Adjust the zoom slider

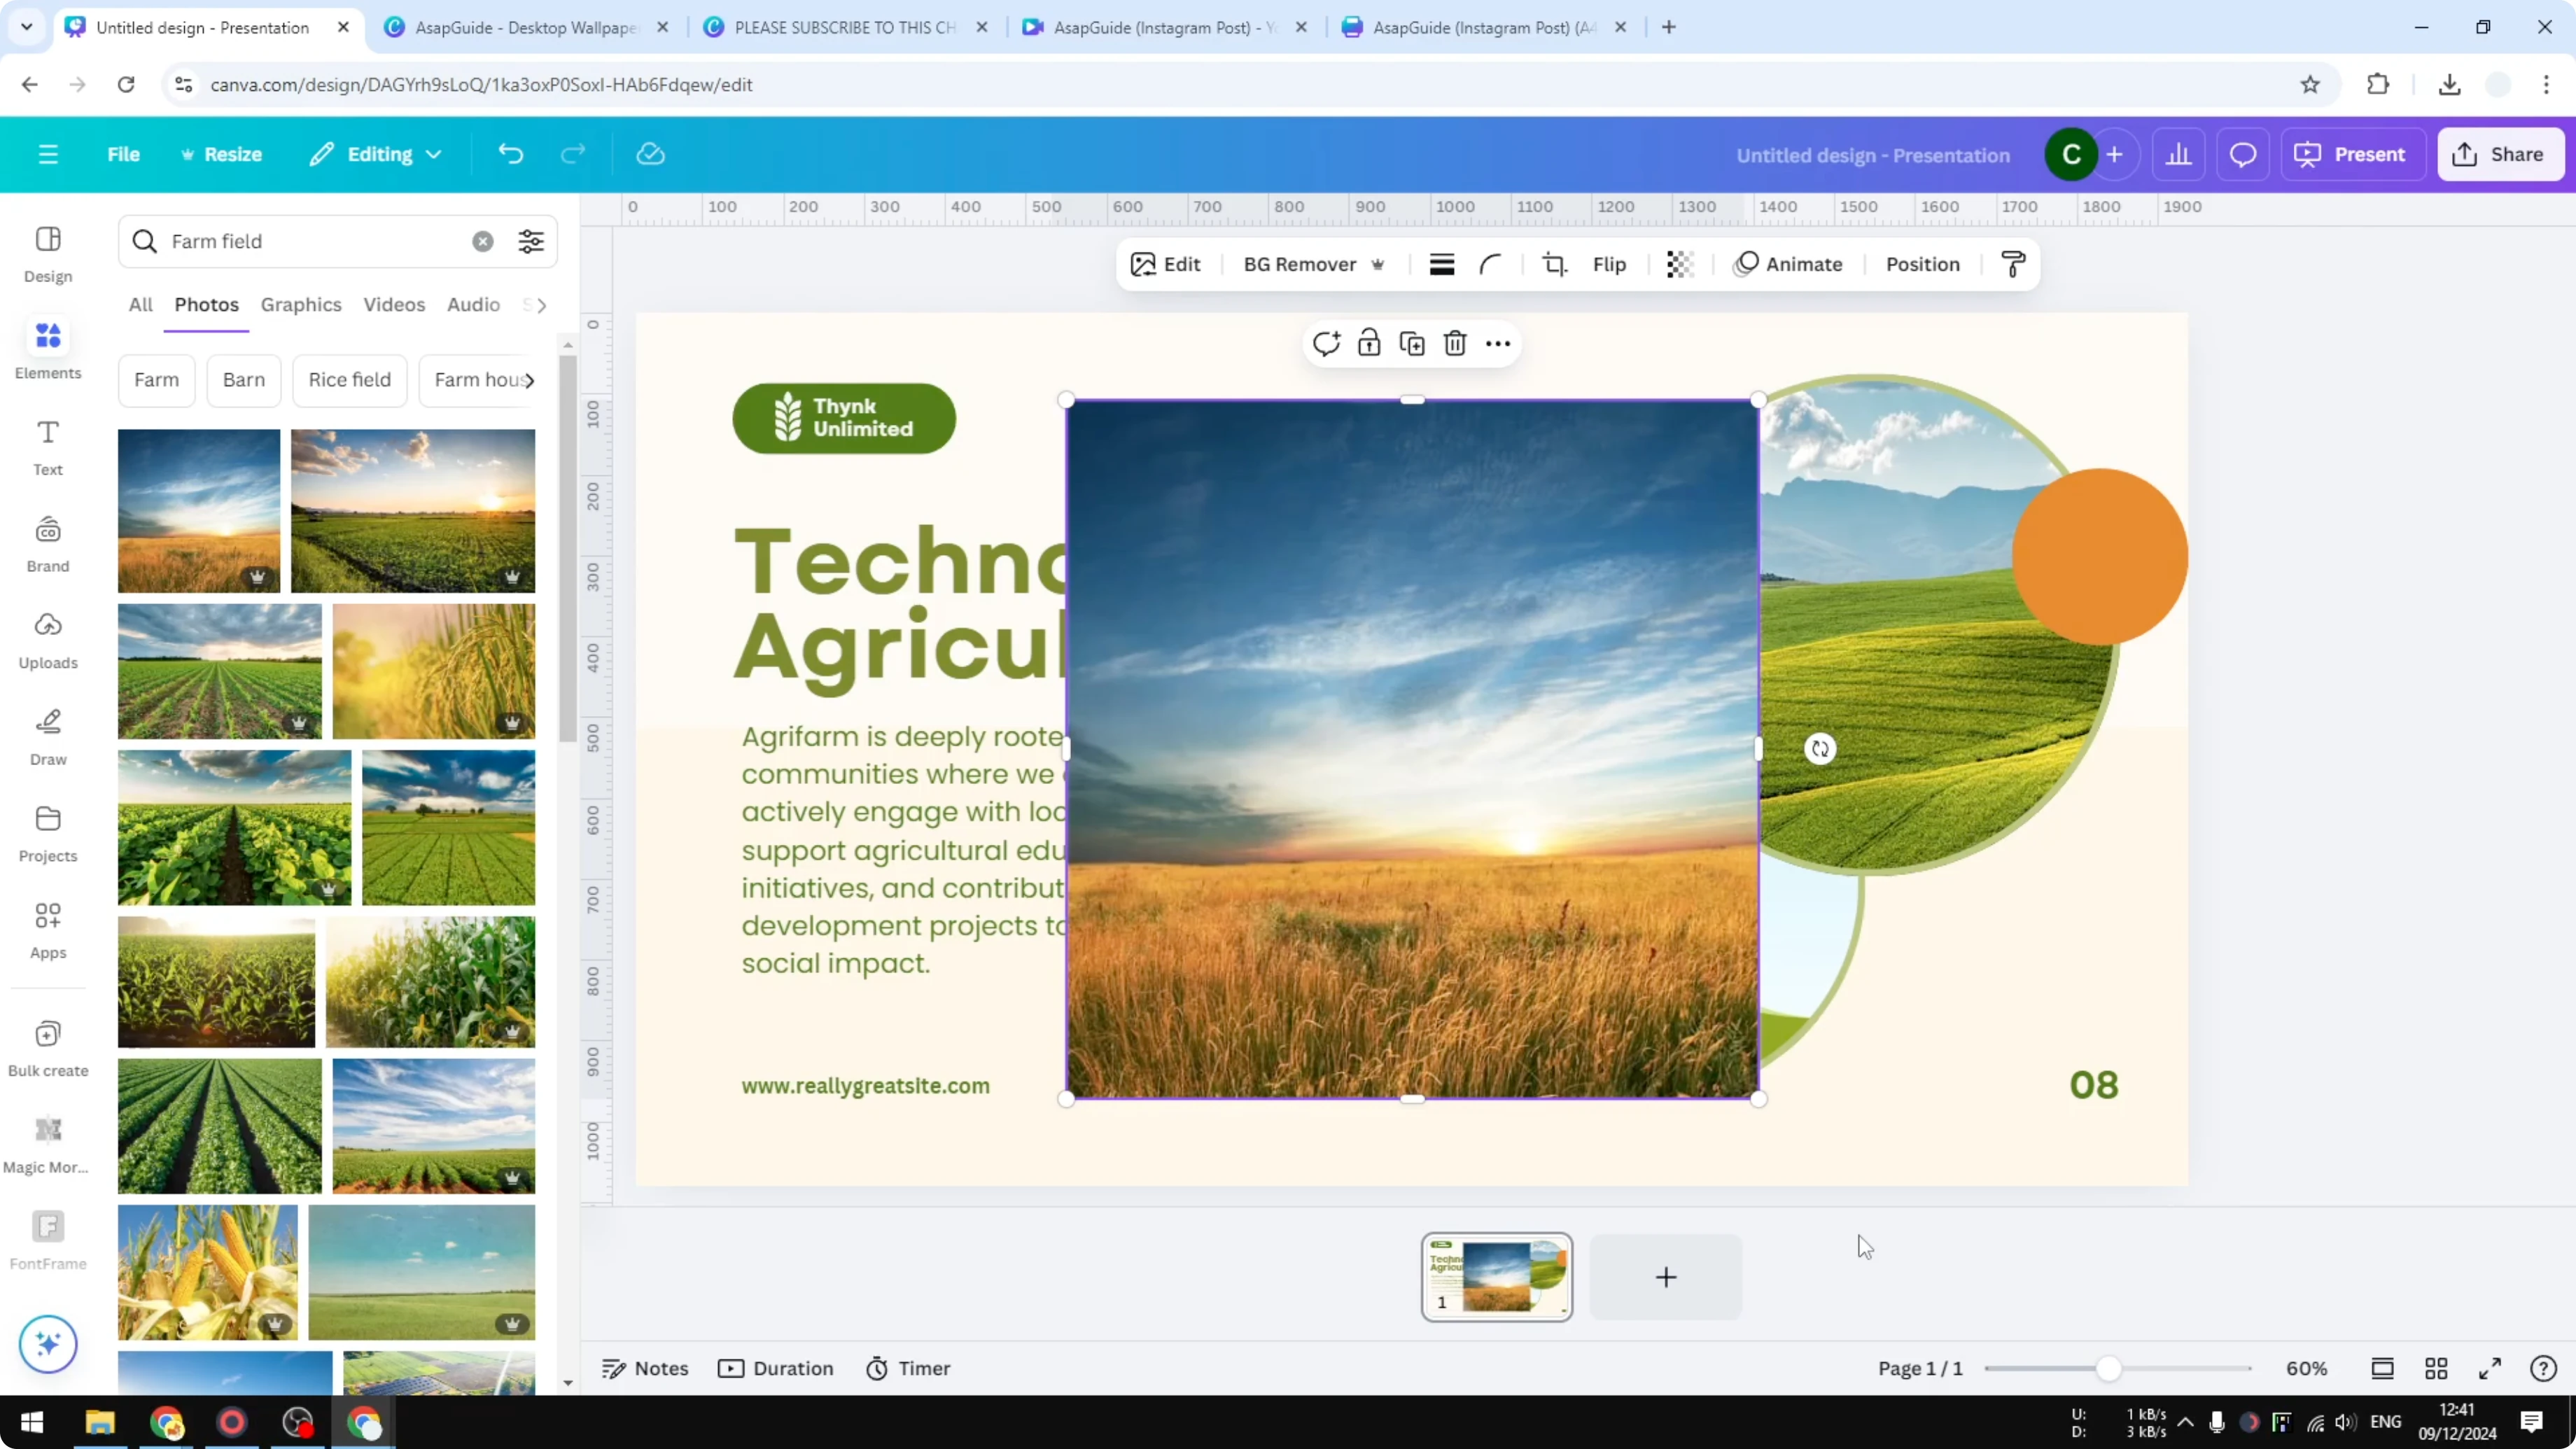pyautogui.click(x=2110, y=1368)
